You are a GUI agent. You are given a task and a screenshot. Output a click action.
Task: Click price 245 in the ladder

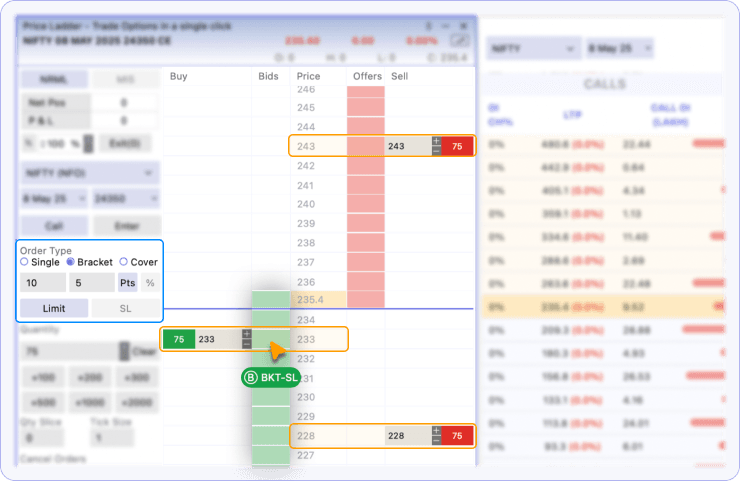(306, 108)
